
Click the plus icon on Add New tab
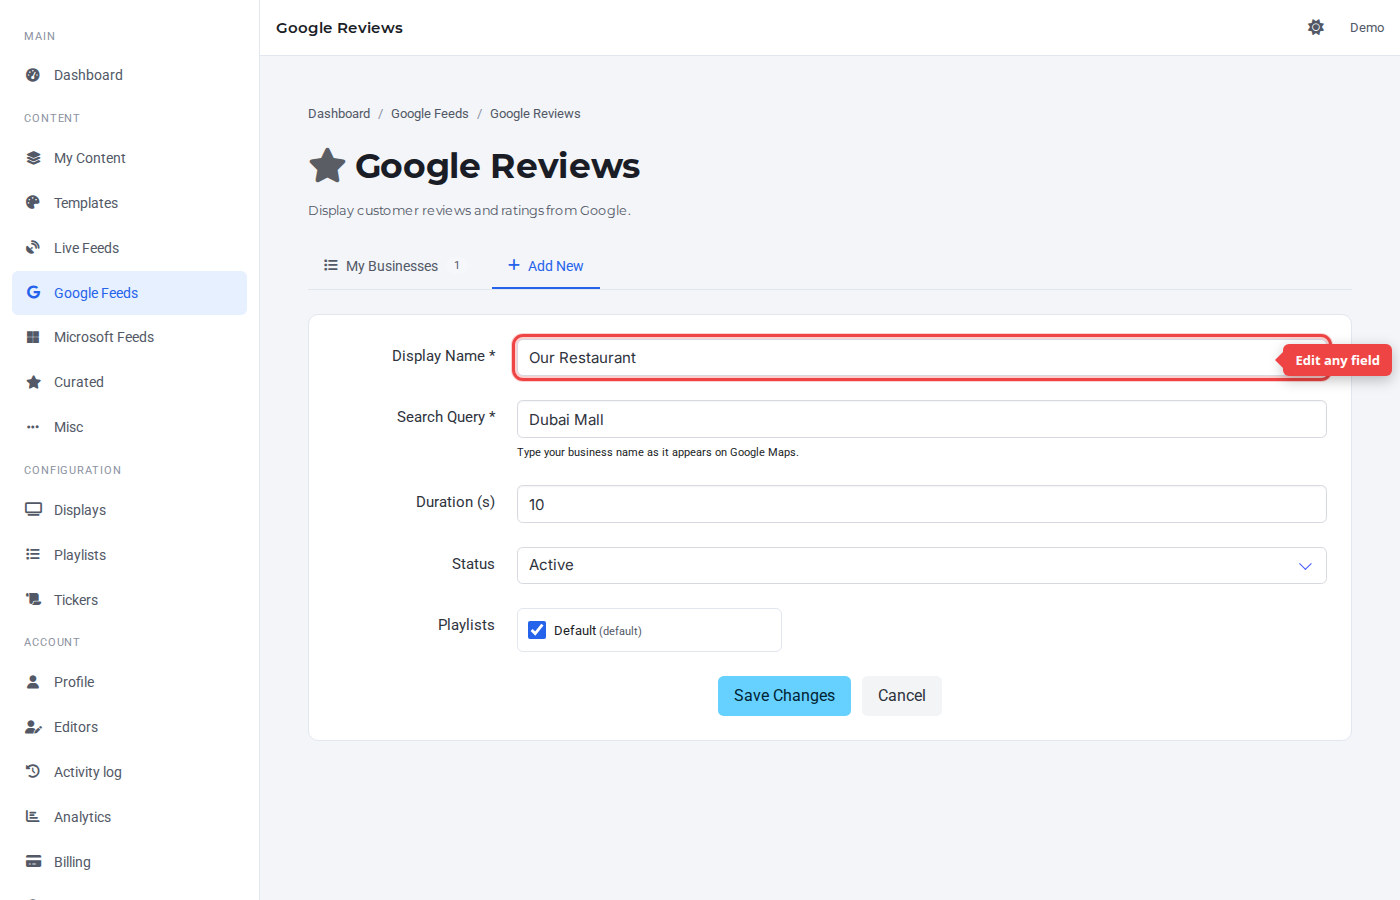pyautogui.click(x=514, y=265)
